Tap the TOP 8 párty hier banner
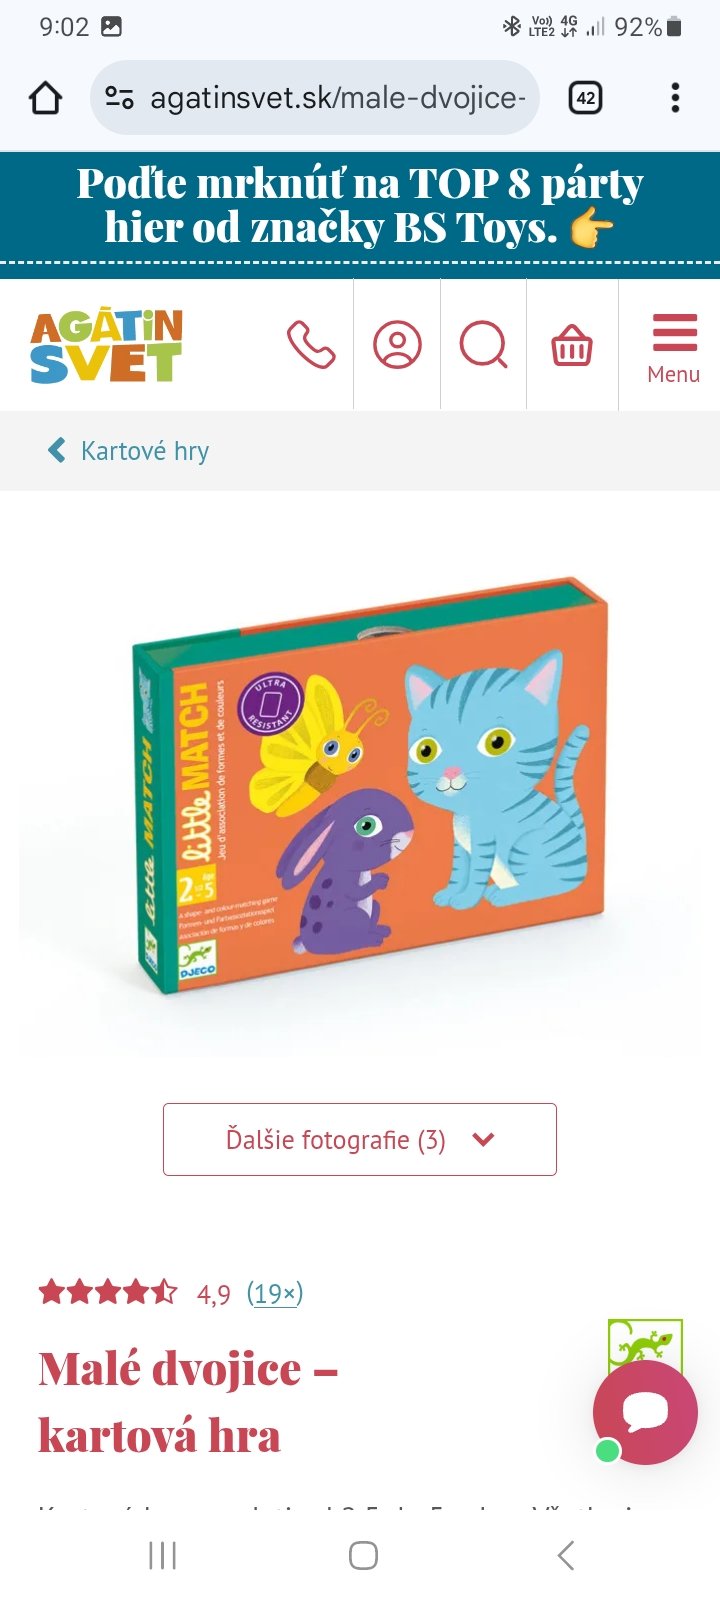 [360, 206]
